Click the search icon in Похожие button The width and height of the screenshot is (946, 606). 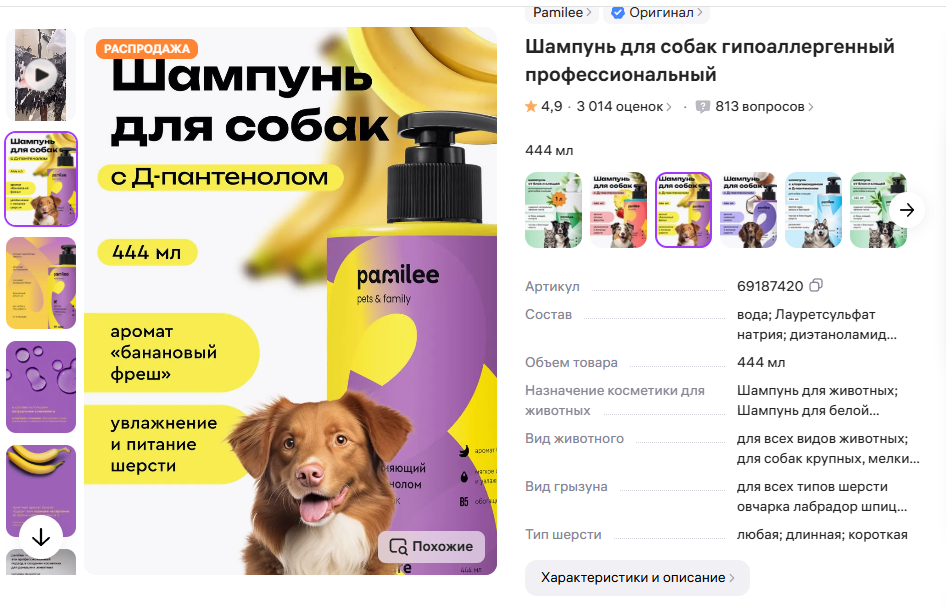point(398,547)
